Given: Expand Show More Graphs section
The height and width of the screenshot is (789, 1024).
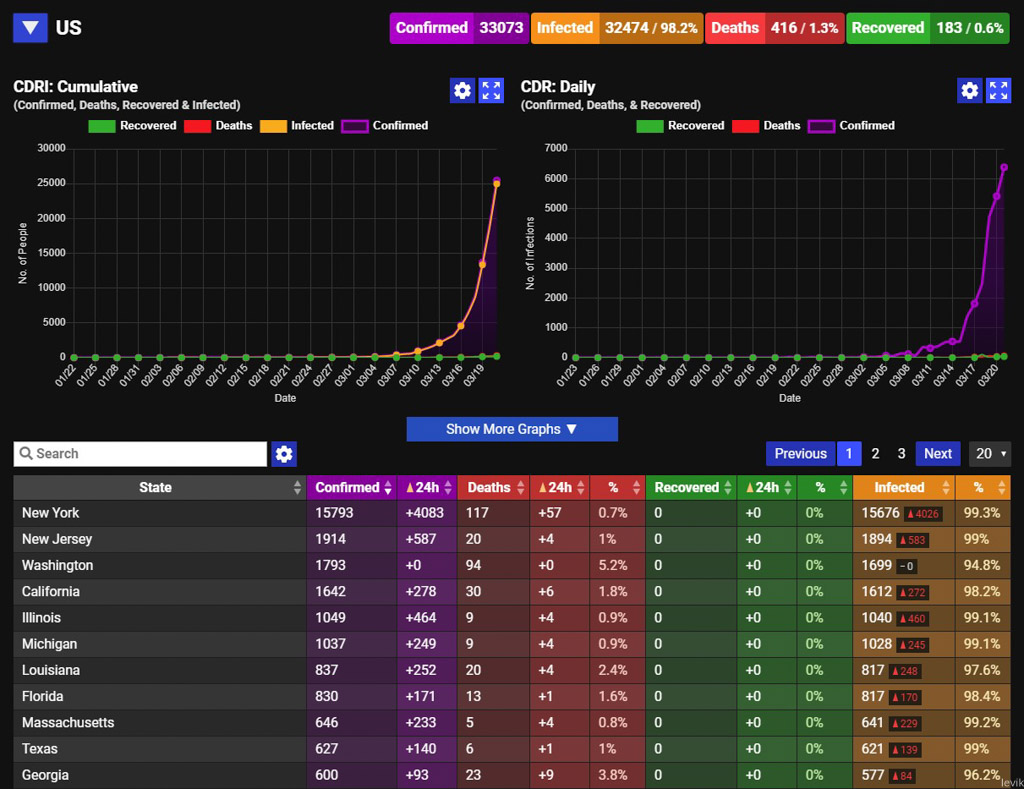Looking at the screenshot, I should point(512,429).
